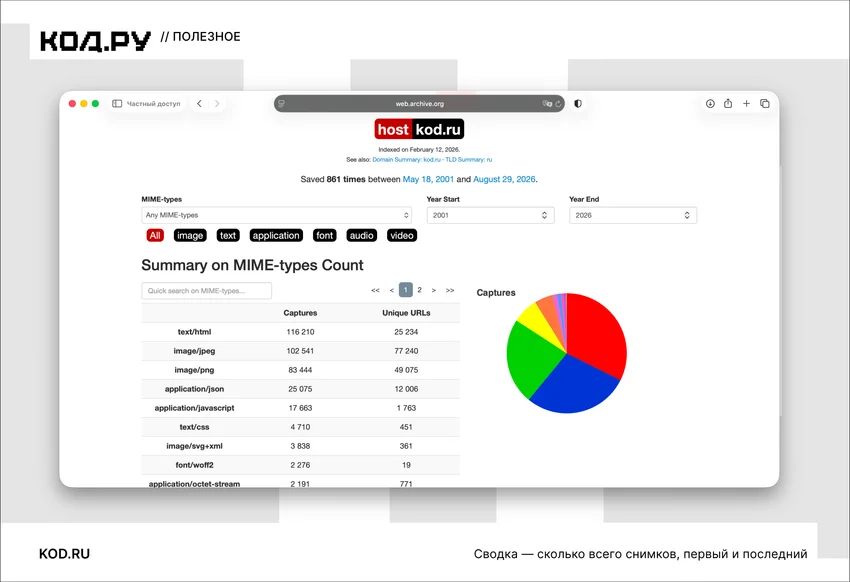The height and width of the screenshot is (582, 850).
Task: Go to previous page with < button
Action: tap(391, 290)
